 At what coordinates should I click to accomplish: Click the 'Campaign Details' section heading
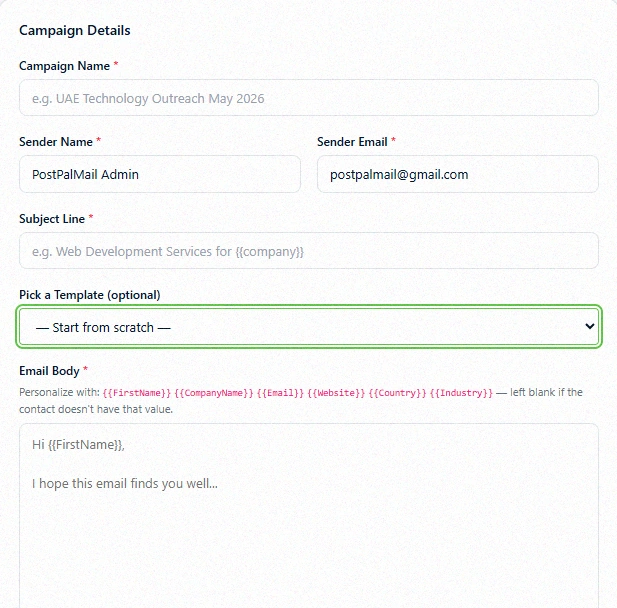coord(75,30)
